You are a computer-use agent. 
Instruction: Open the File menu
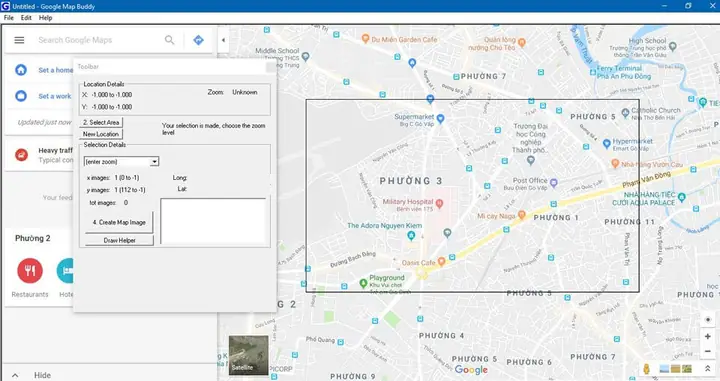pos(8,17)
